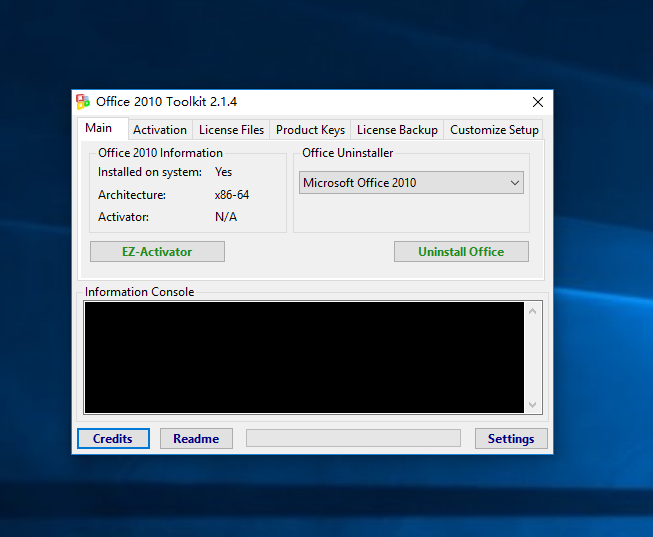
Task: Click the 'Office Uninstaller' group label
Action: (348, 153)
